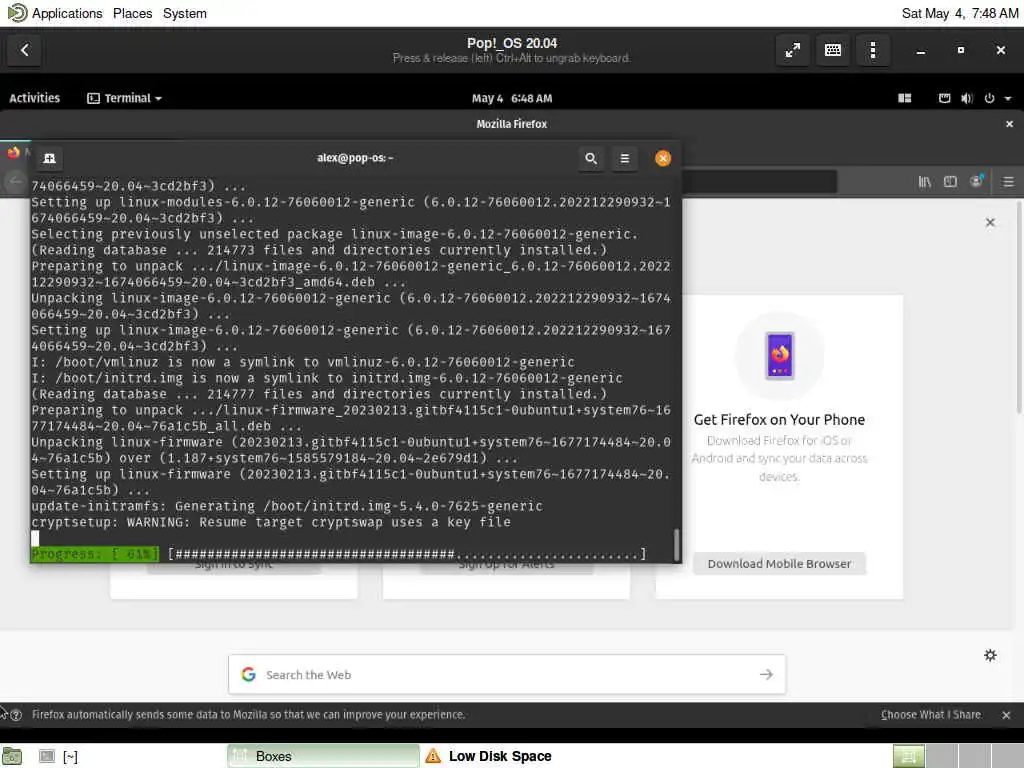The width and height of the screenshot is (1024, 768).
Task: Click the cryptsetup WARNING line in terminal
Action: (x=271, y=522)
